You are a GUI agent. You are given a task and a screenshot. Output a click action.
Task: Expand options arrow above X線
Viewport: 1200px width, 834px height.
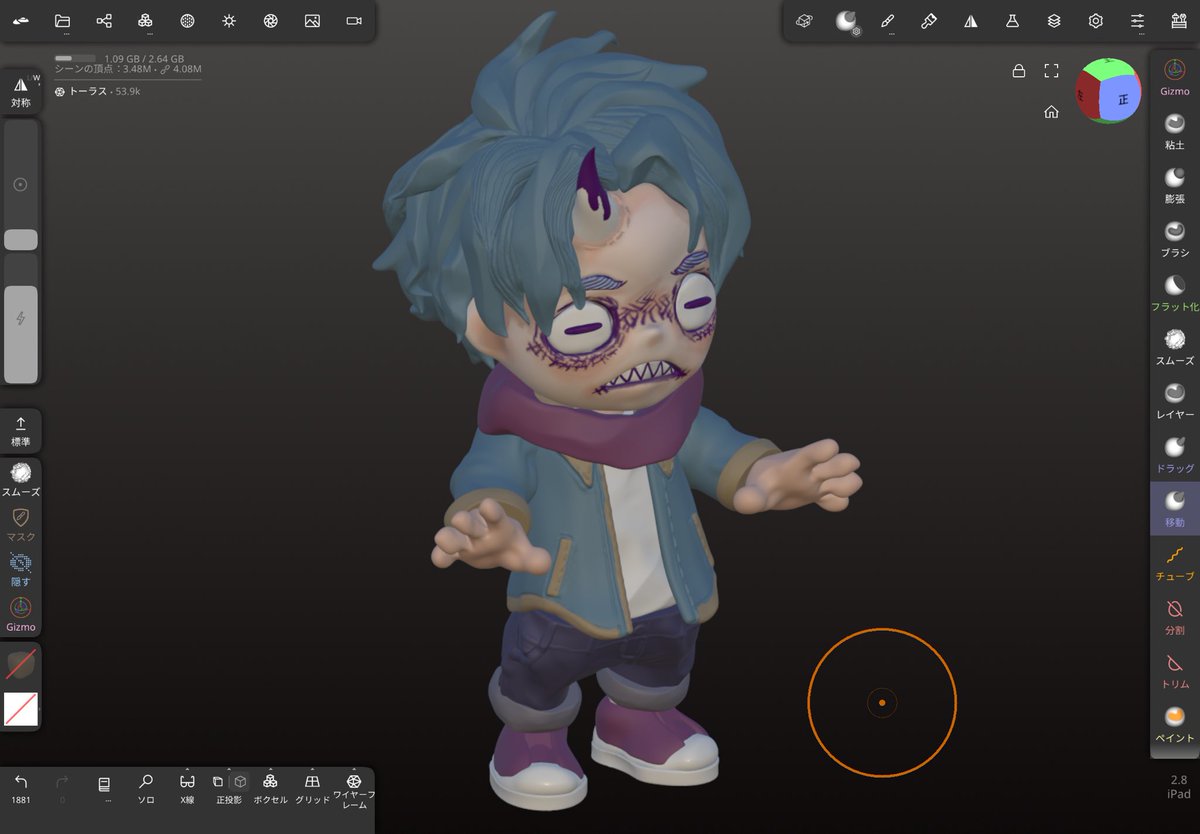(187, 770)
